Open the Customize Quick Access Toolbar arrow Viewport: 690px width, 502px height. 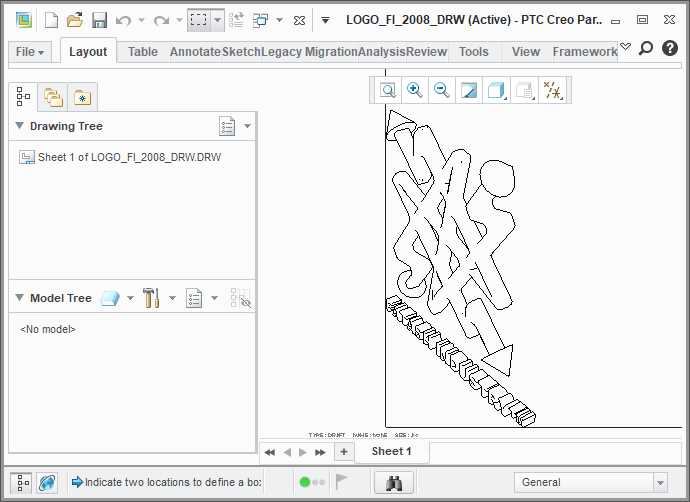(325, 20)
